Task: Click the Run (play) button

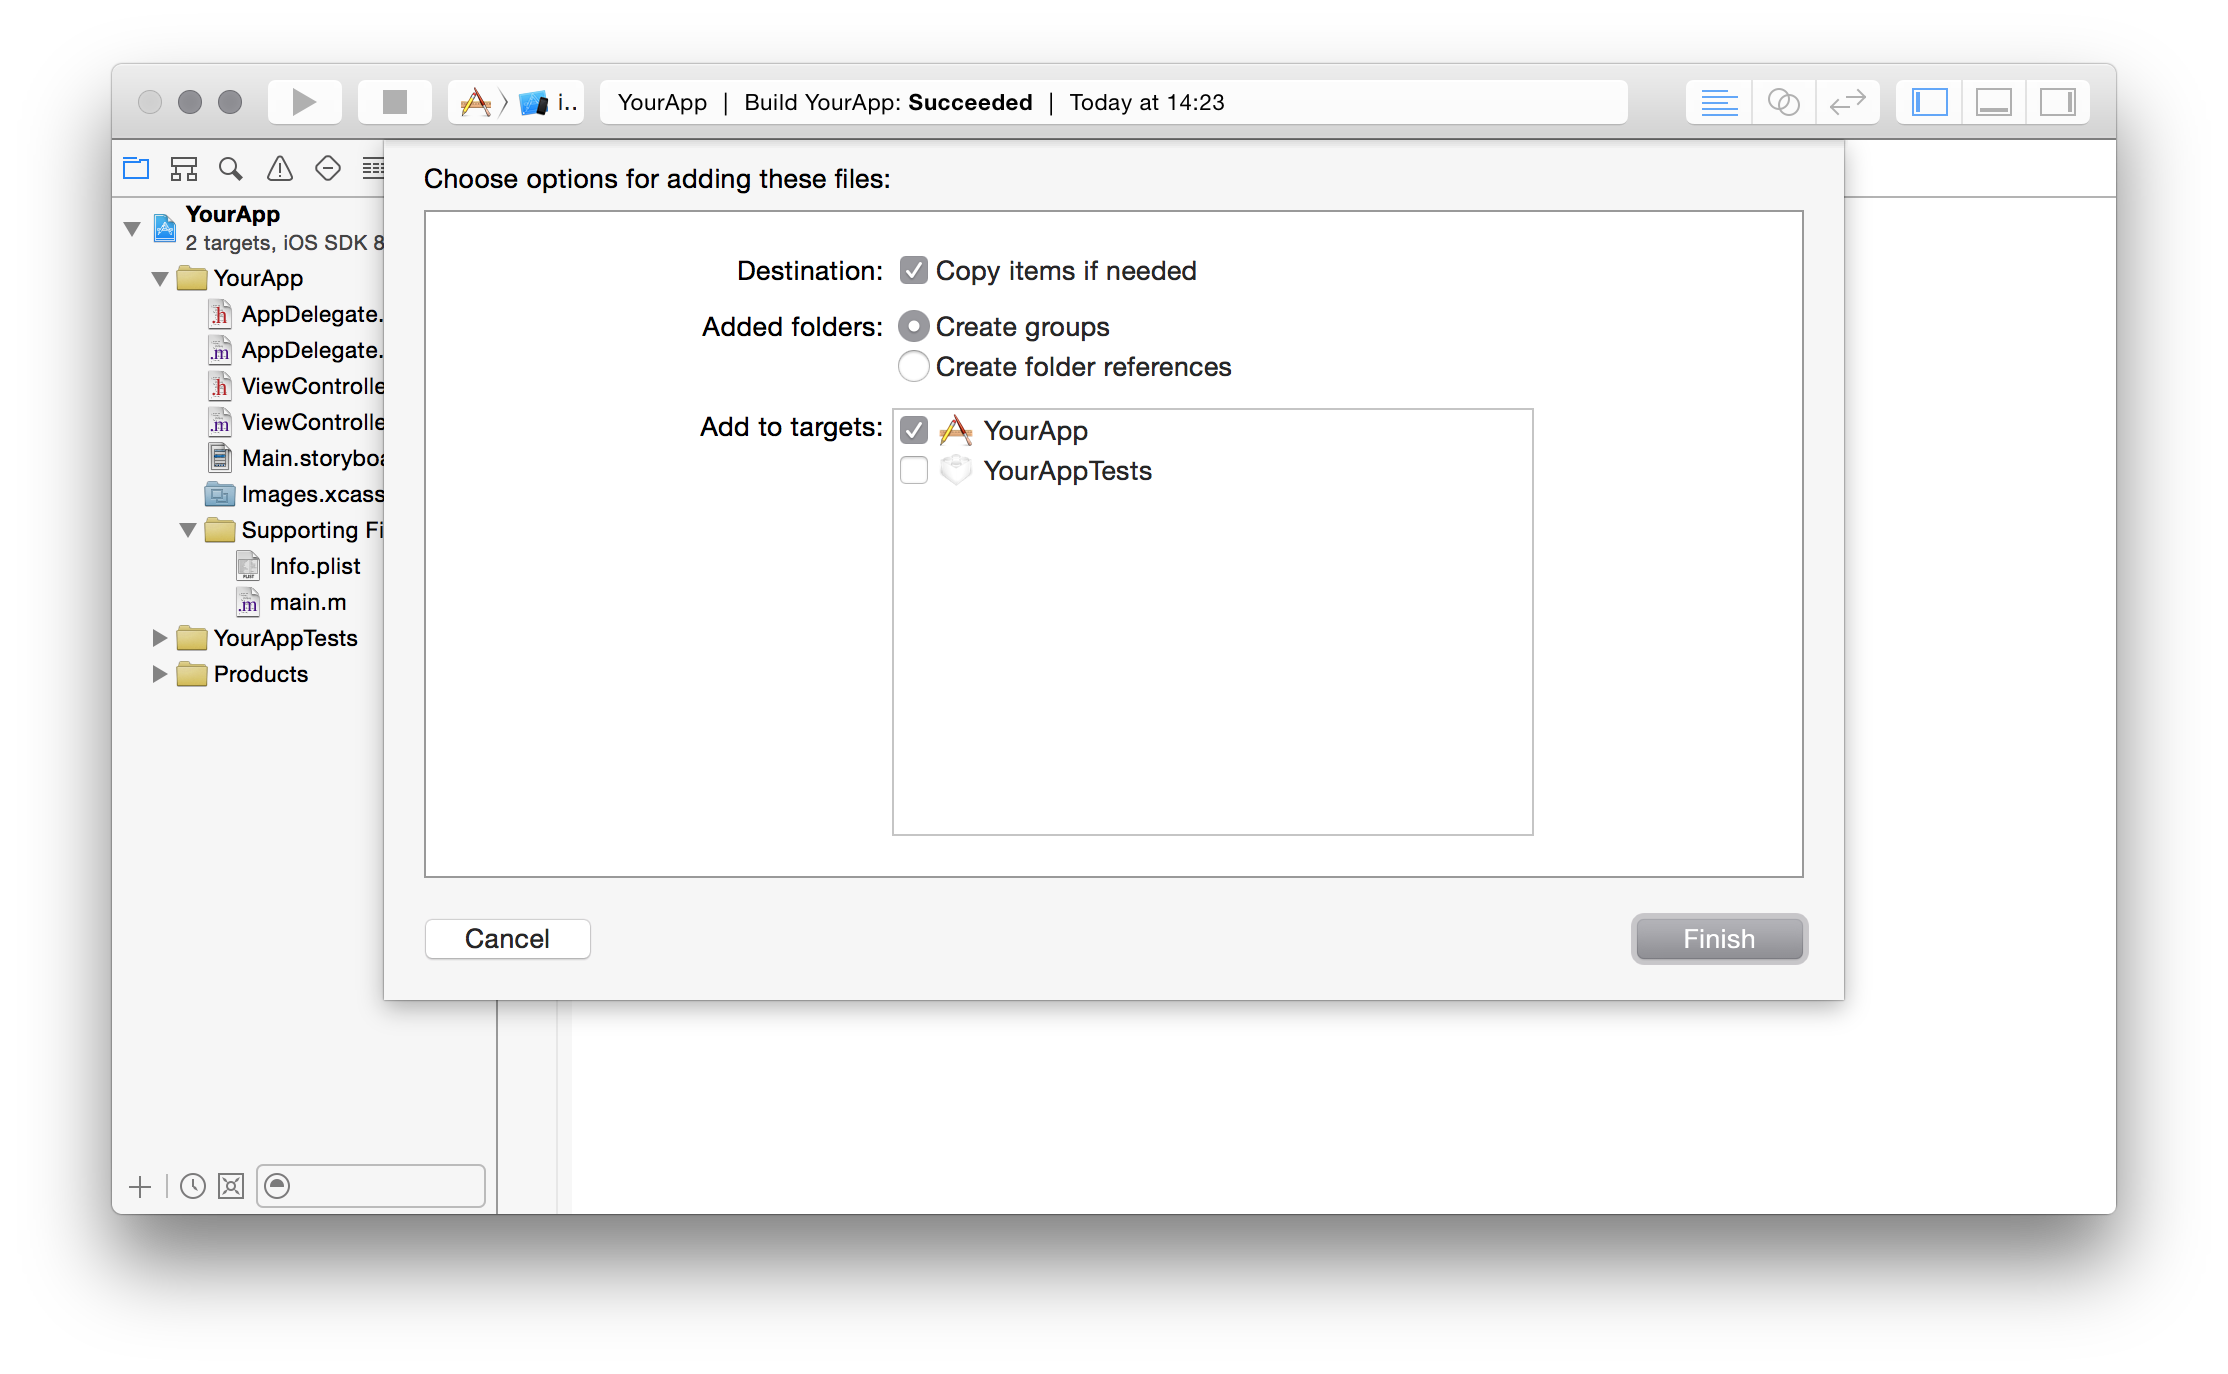Action: [304, 102]
